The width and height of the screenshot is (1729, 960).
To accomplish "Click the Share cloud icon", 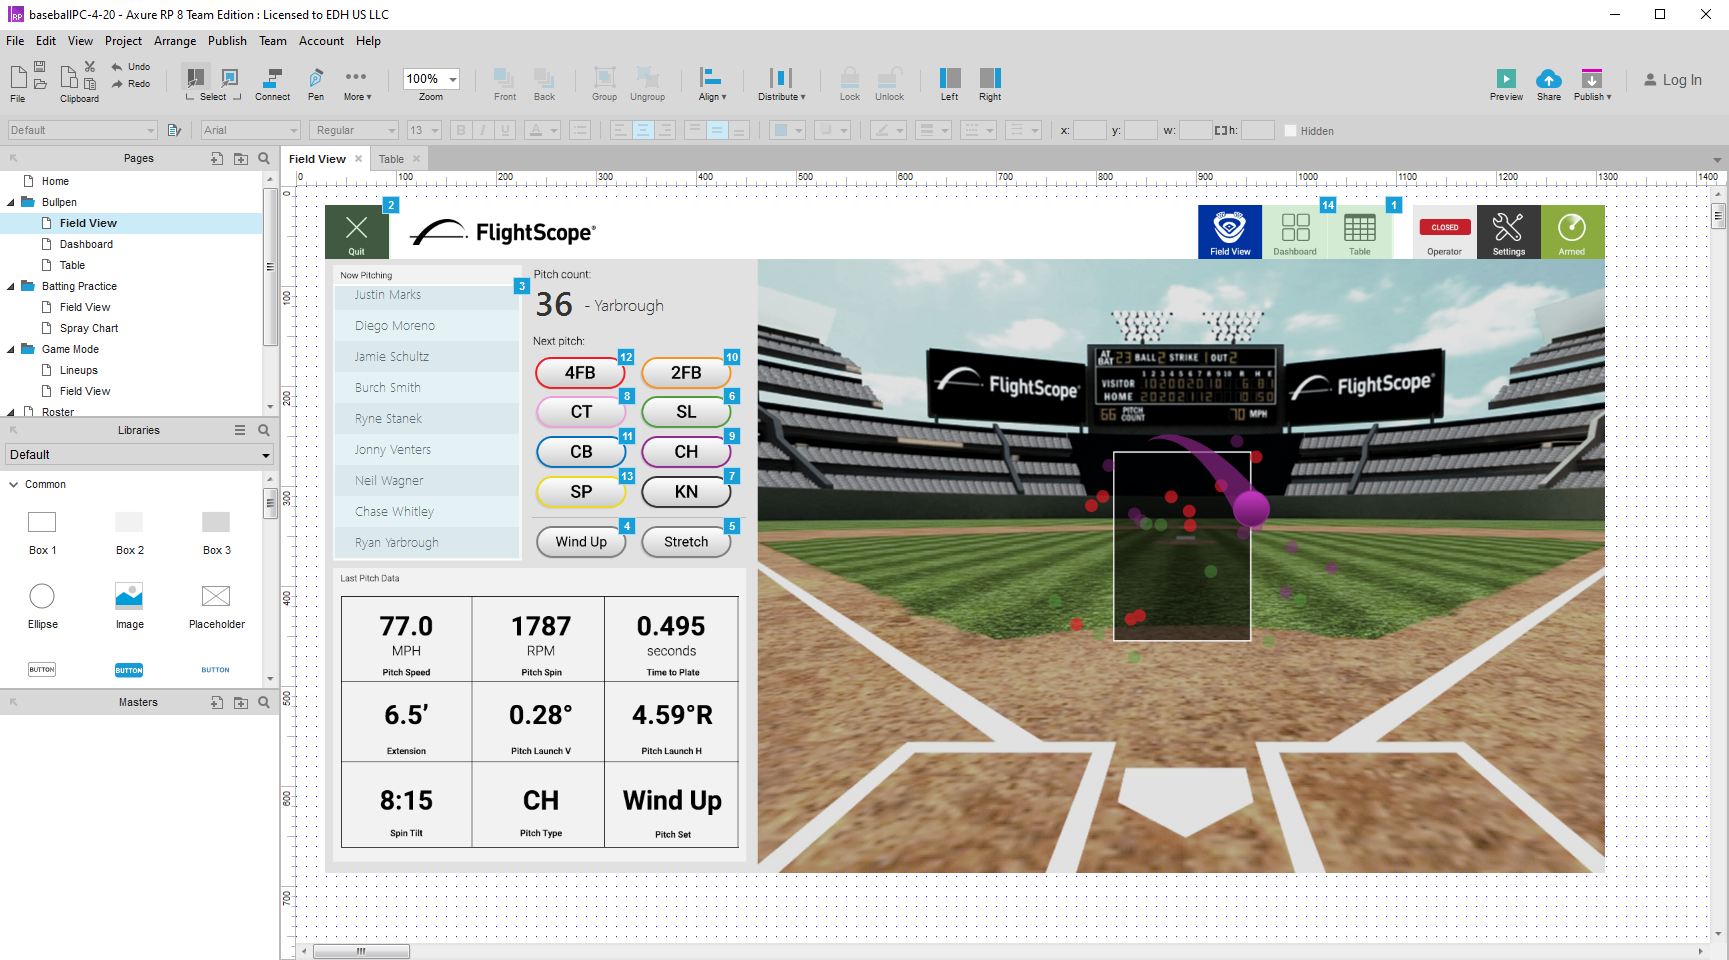I will coord(1548,80).
